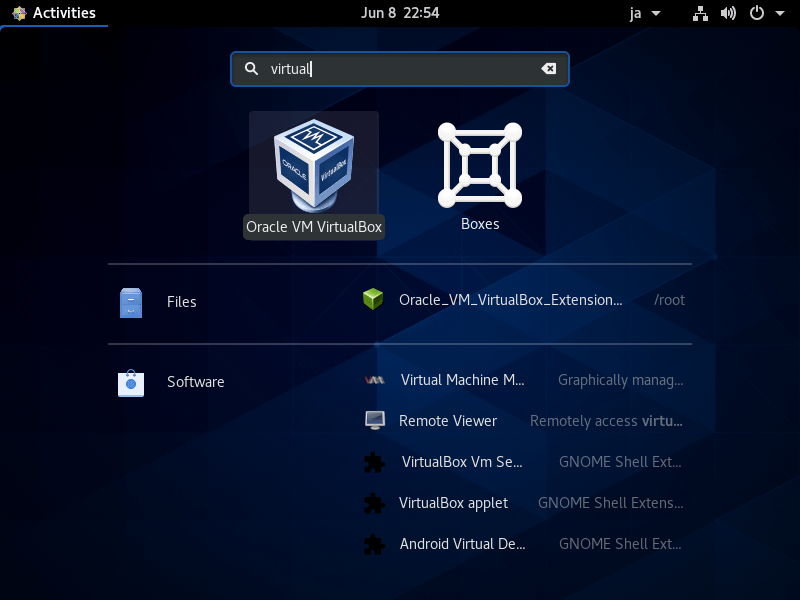
Task: Open Android Virtual De... extension result
Action: (462, 544)
